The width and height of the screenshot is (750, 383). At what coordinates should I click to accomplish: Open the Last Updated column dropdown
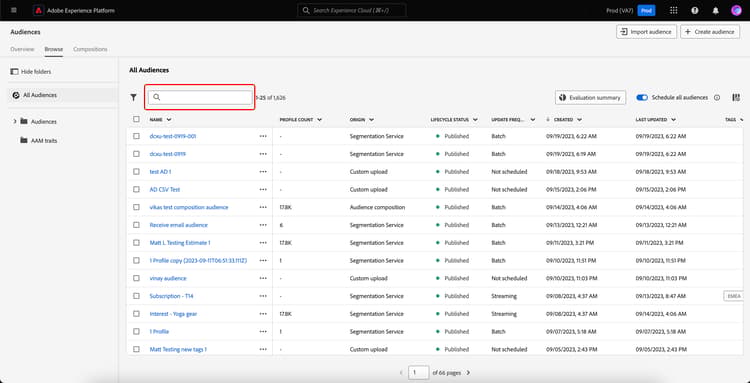tap(673, 120)
